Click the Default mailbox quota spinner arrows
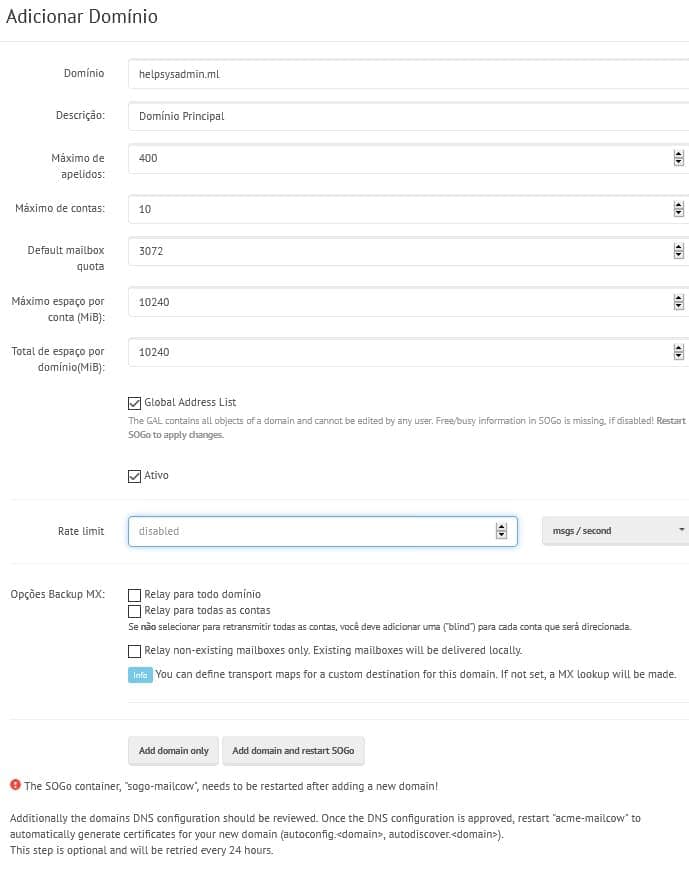 pyautogui.click(x=678, y=251)
